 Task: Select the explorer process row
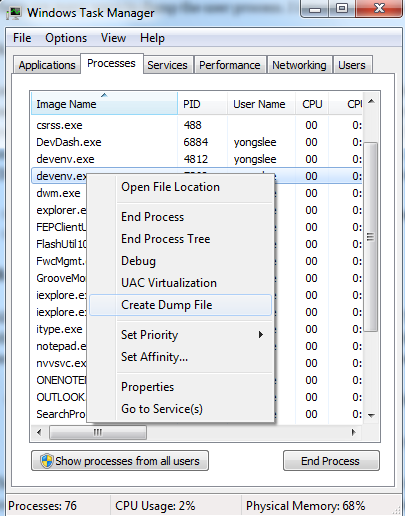coord(59,210)
